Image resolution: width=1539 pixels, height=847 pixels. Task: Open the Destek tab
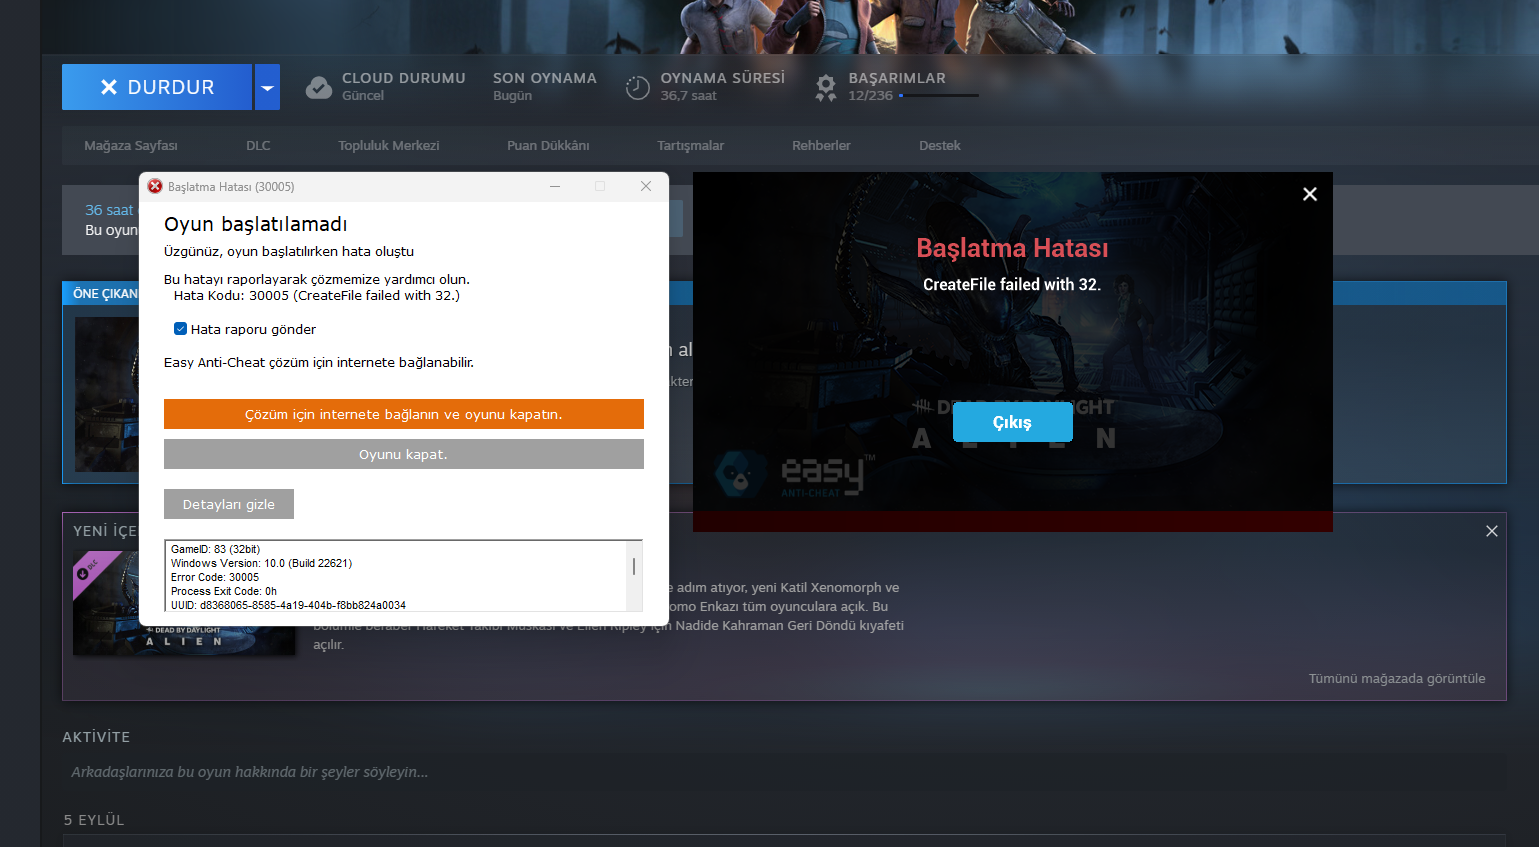pos(940,146)
